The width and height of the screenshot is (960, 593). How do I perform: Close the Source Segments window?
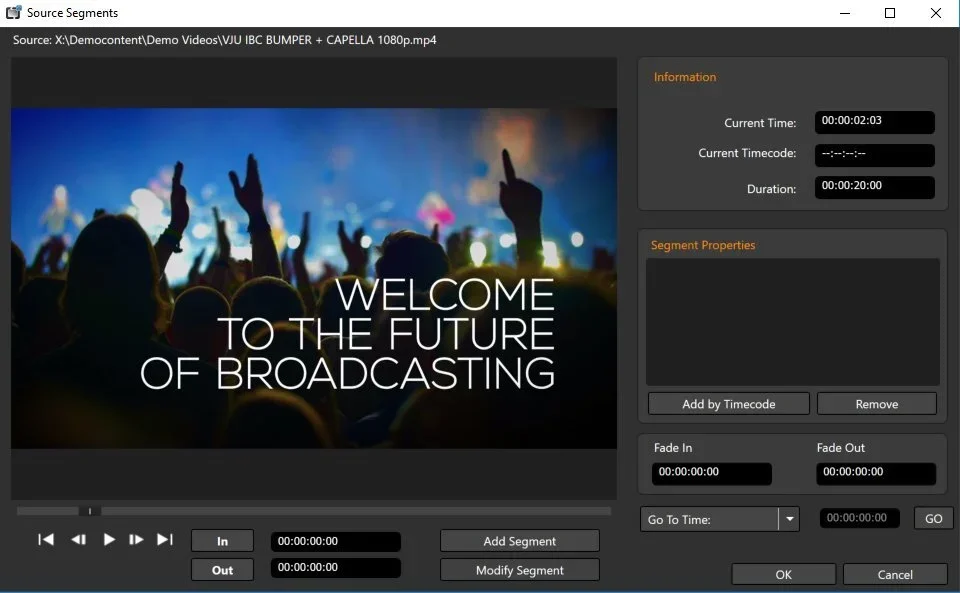click(936, 13)
